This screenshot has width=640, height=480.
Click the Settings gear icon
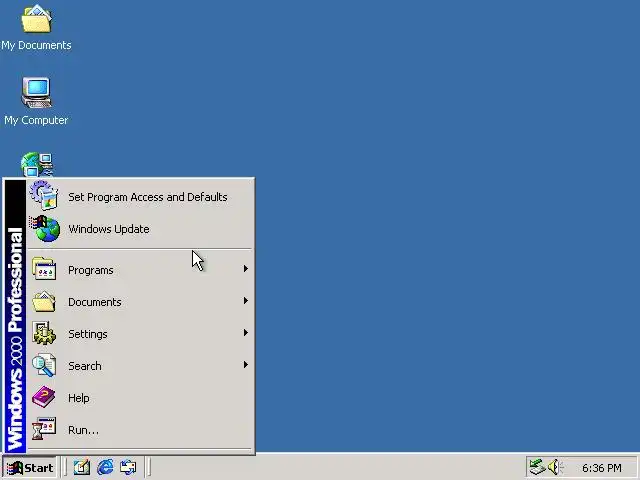point(44,333)
